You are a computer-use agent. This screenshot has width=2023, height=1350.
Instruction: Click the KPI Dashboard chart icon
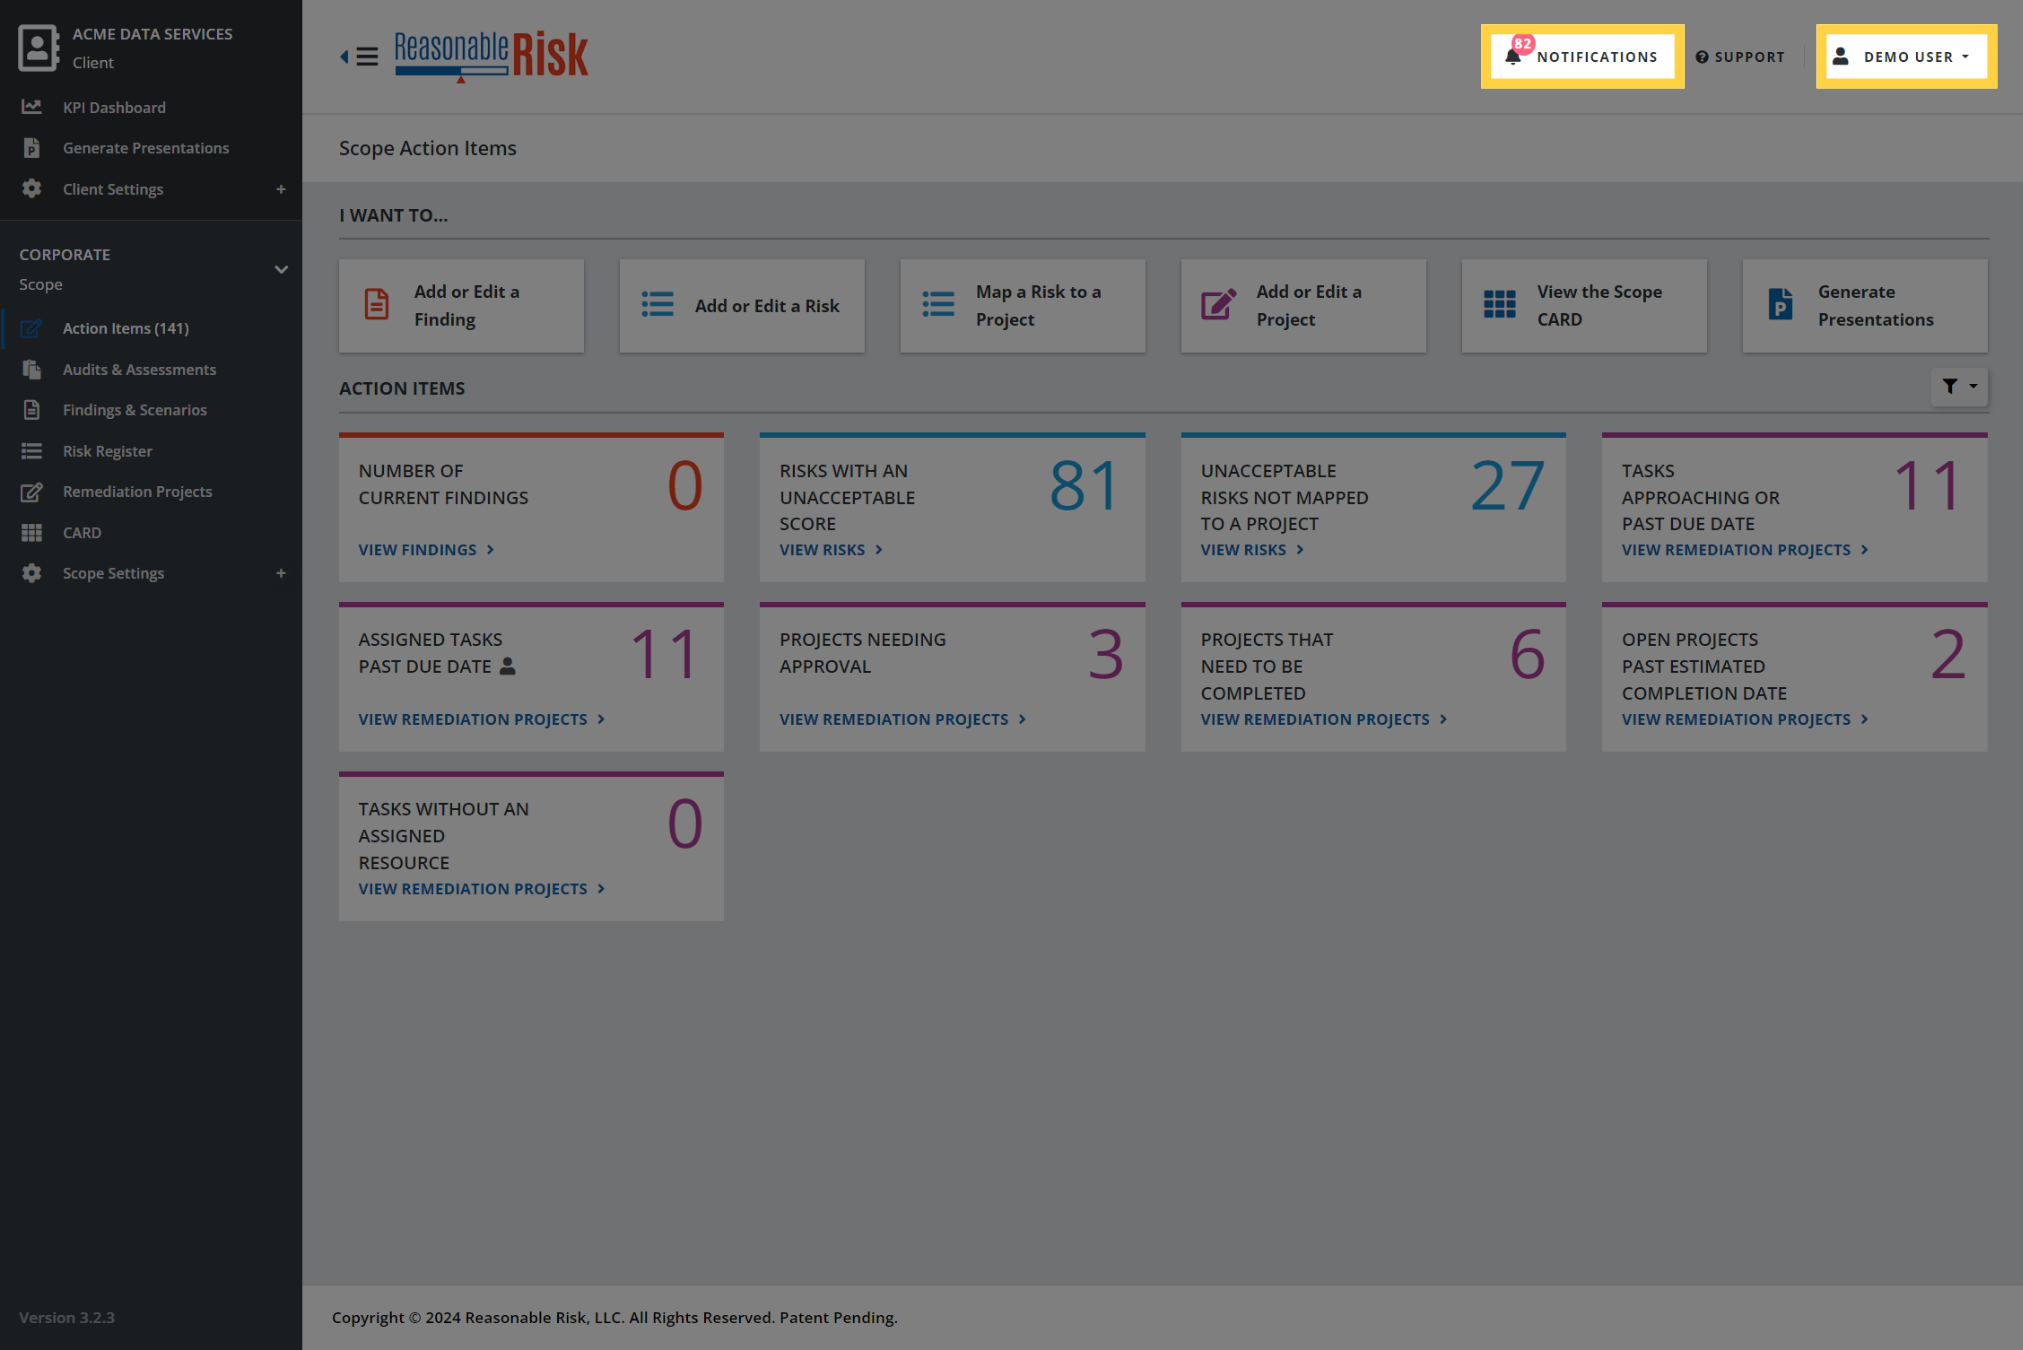pyautogui.click(x=32, y=106)
